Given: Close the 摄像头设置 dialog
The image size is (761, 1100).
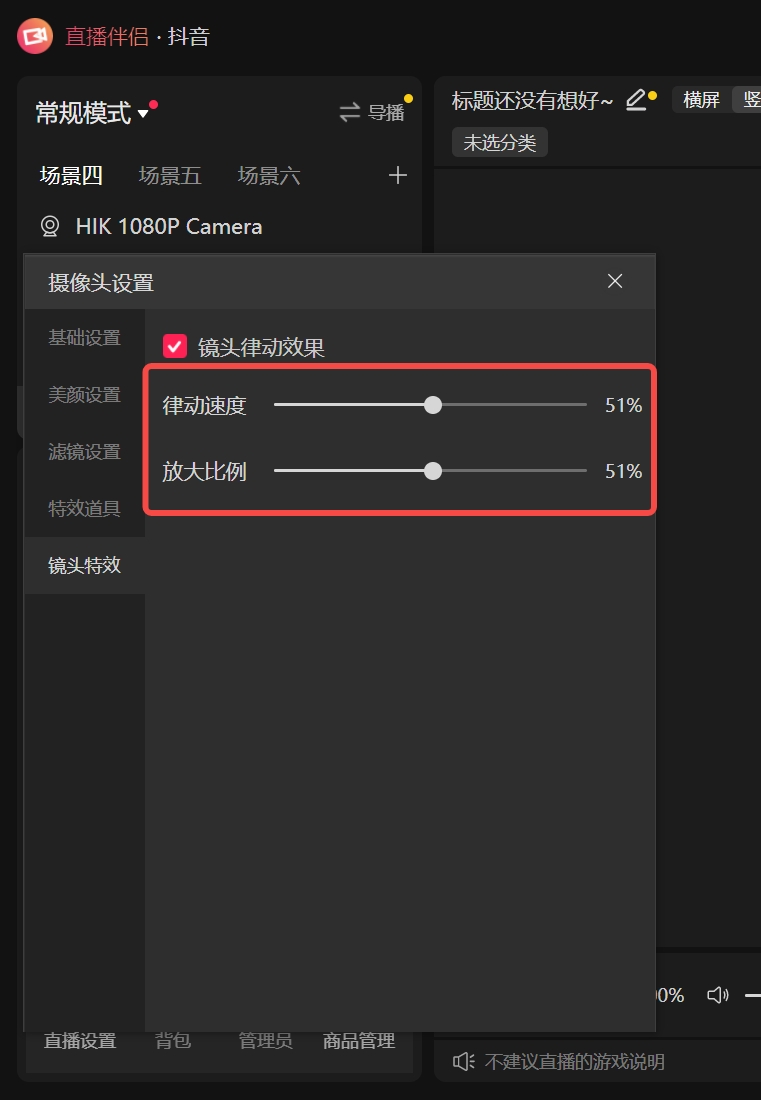Looking at the screenshot, I should point(615,282).
